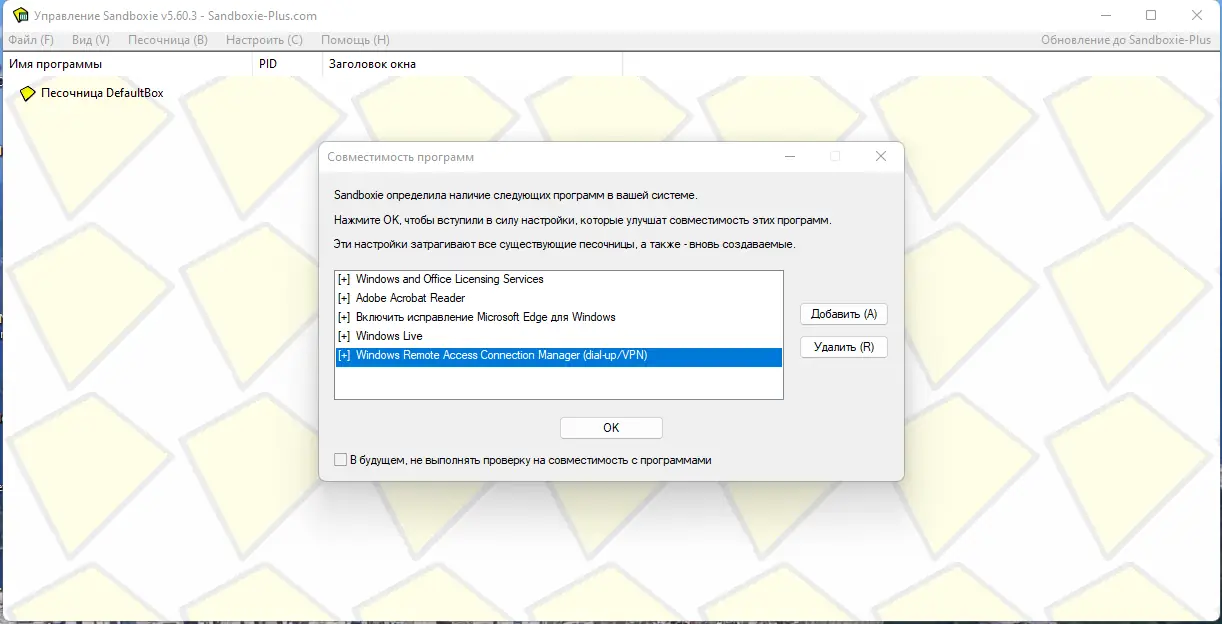Viewport: 1222px width, 624px height.
Task: Select Windows and Office Licensing Services text
Action: [x=450, y=279]
